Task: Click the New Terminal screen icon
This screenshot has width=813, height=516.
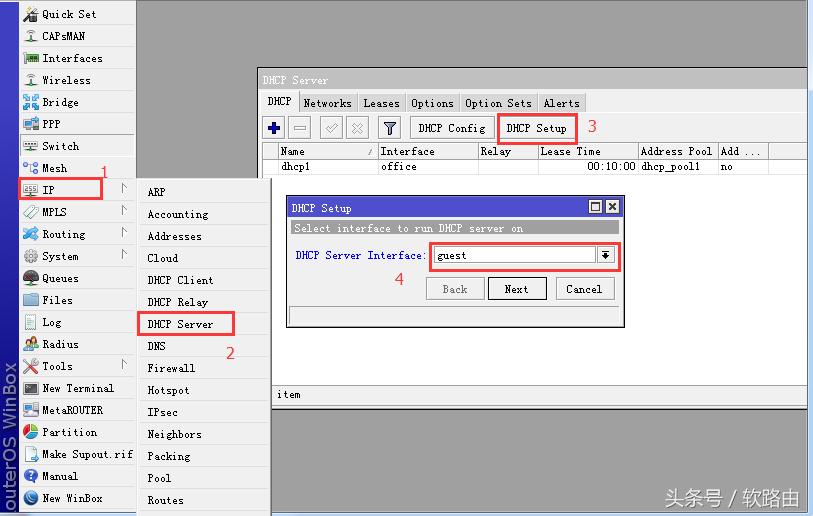Action: point(31,388)
